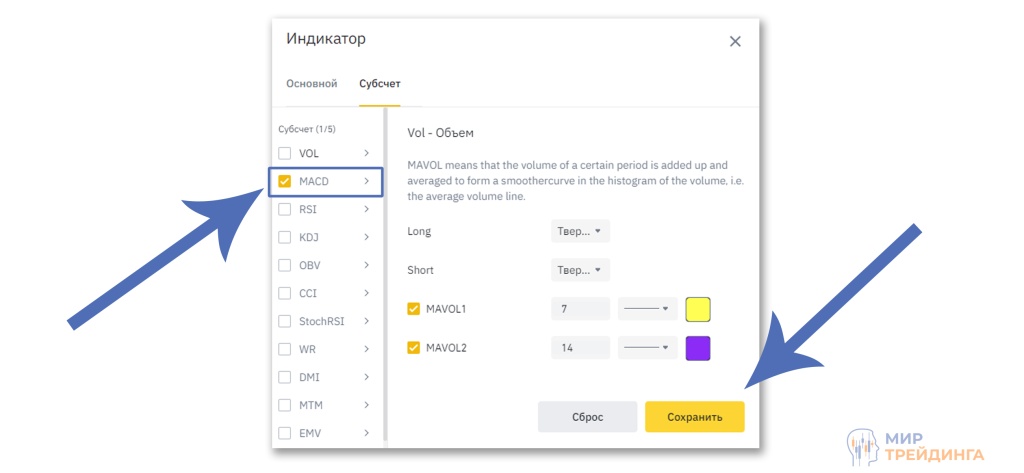Open WR settings chevron arrow
The width and height of the screenshot is (1024, 473).
[367, 350]
